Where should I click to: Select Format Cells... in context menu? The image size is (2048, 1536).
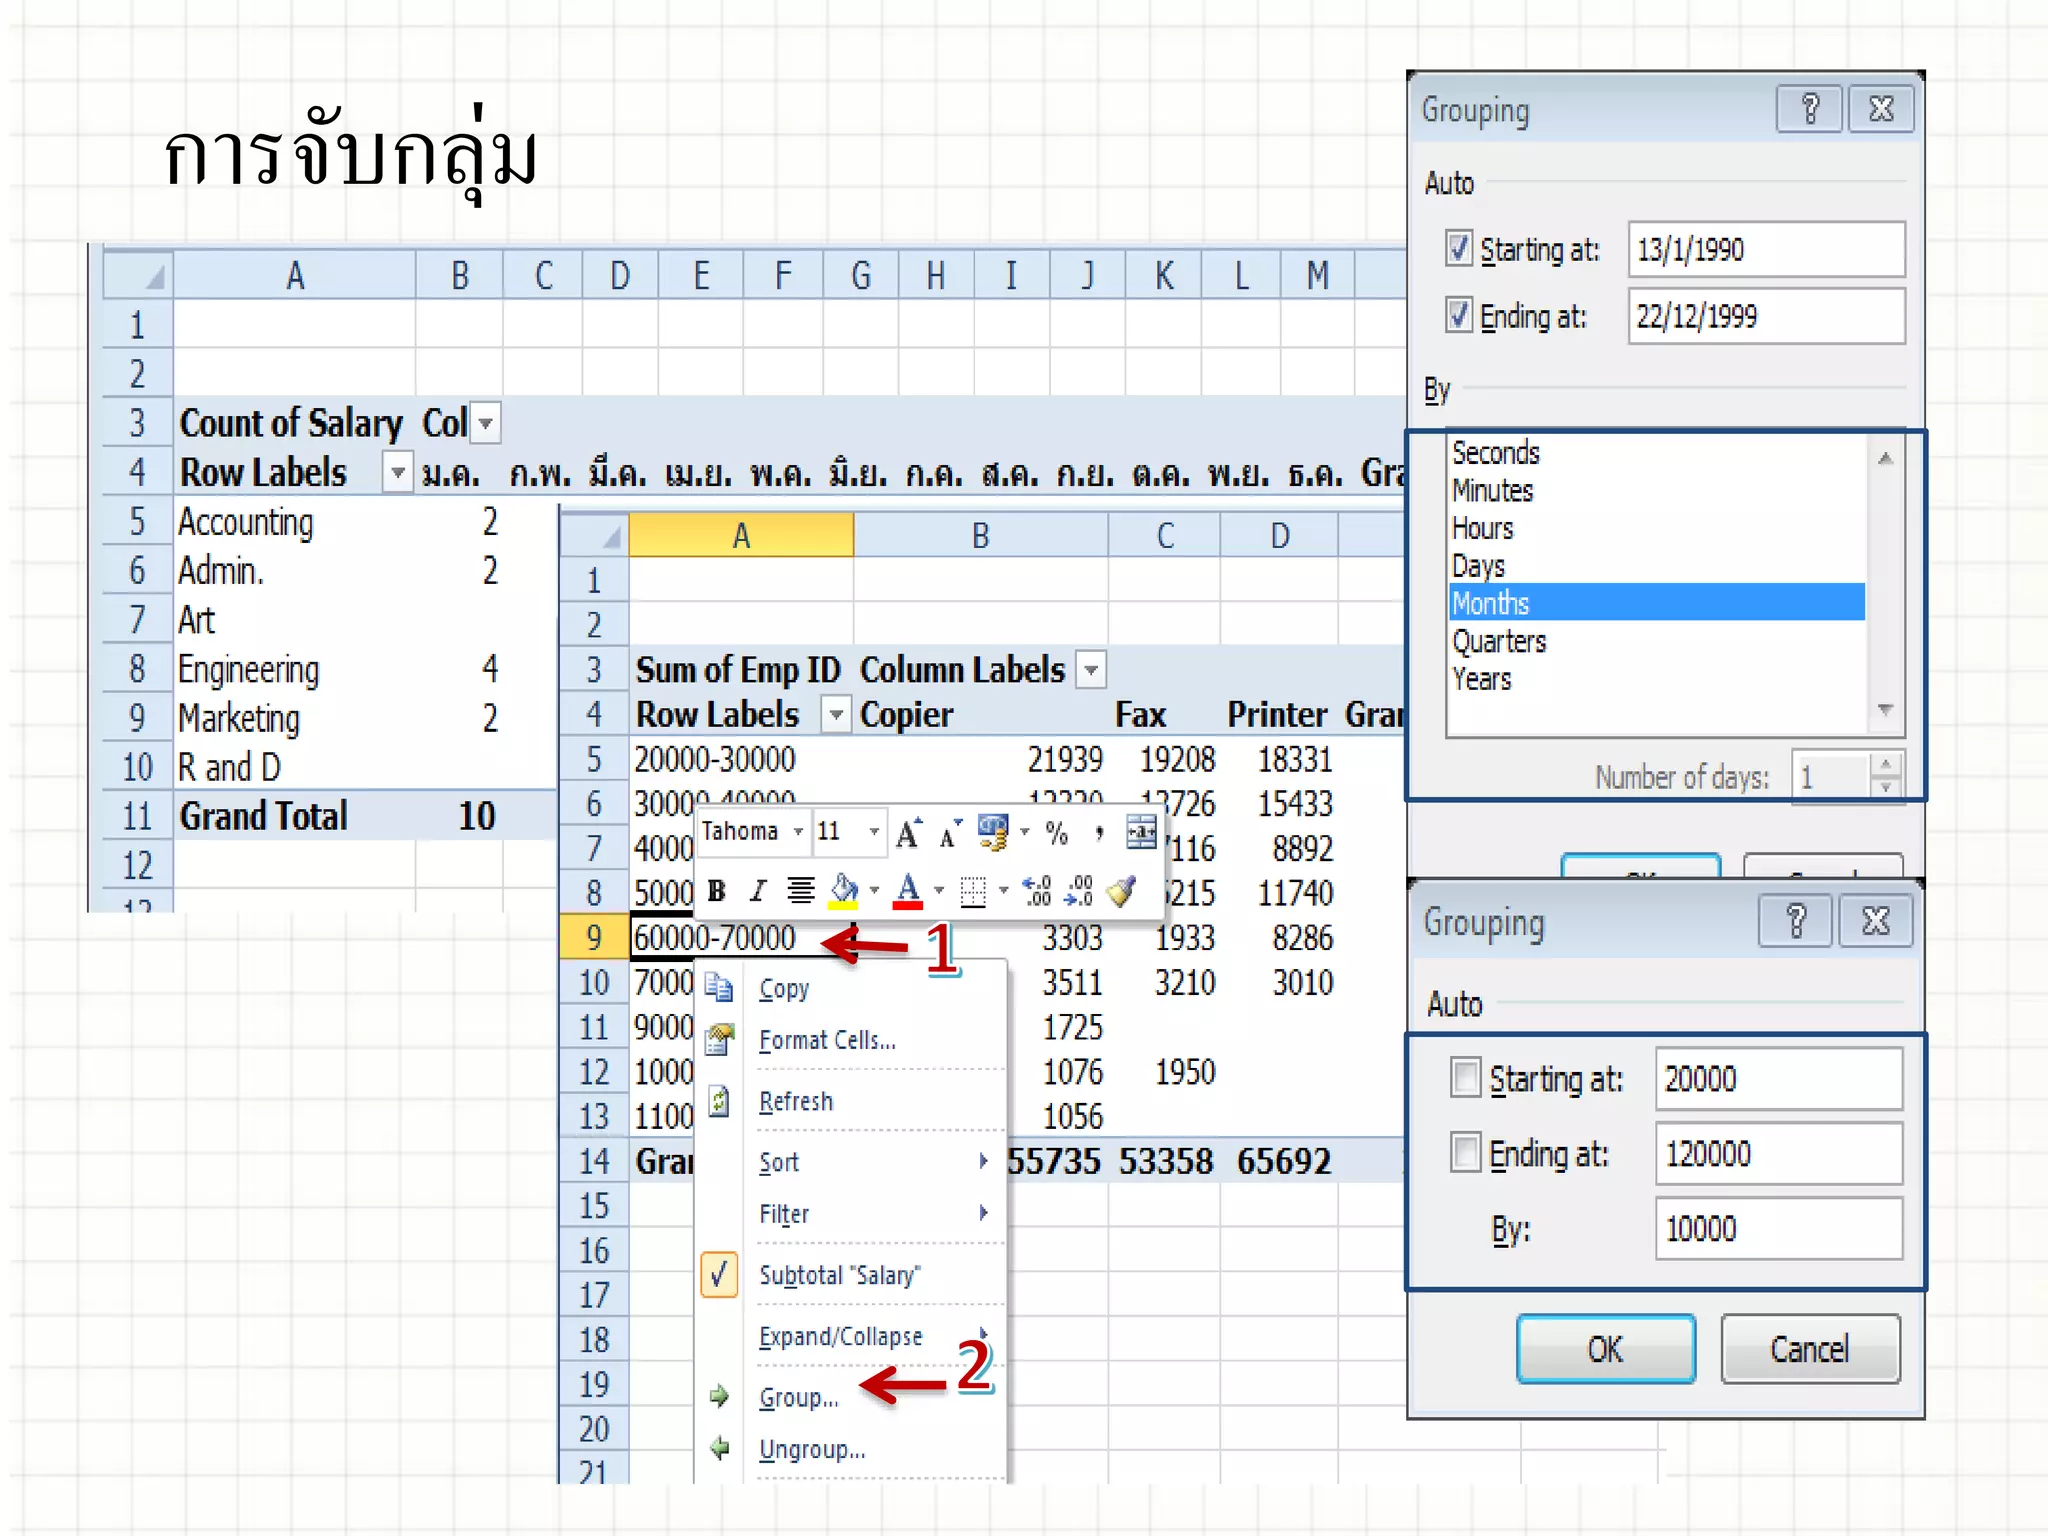pos(827,1041)
